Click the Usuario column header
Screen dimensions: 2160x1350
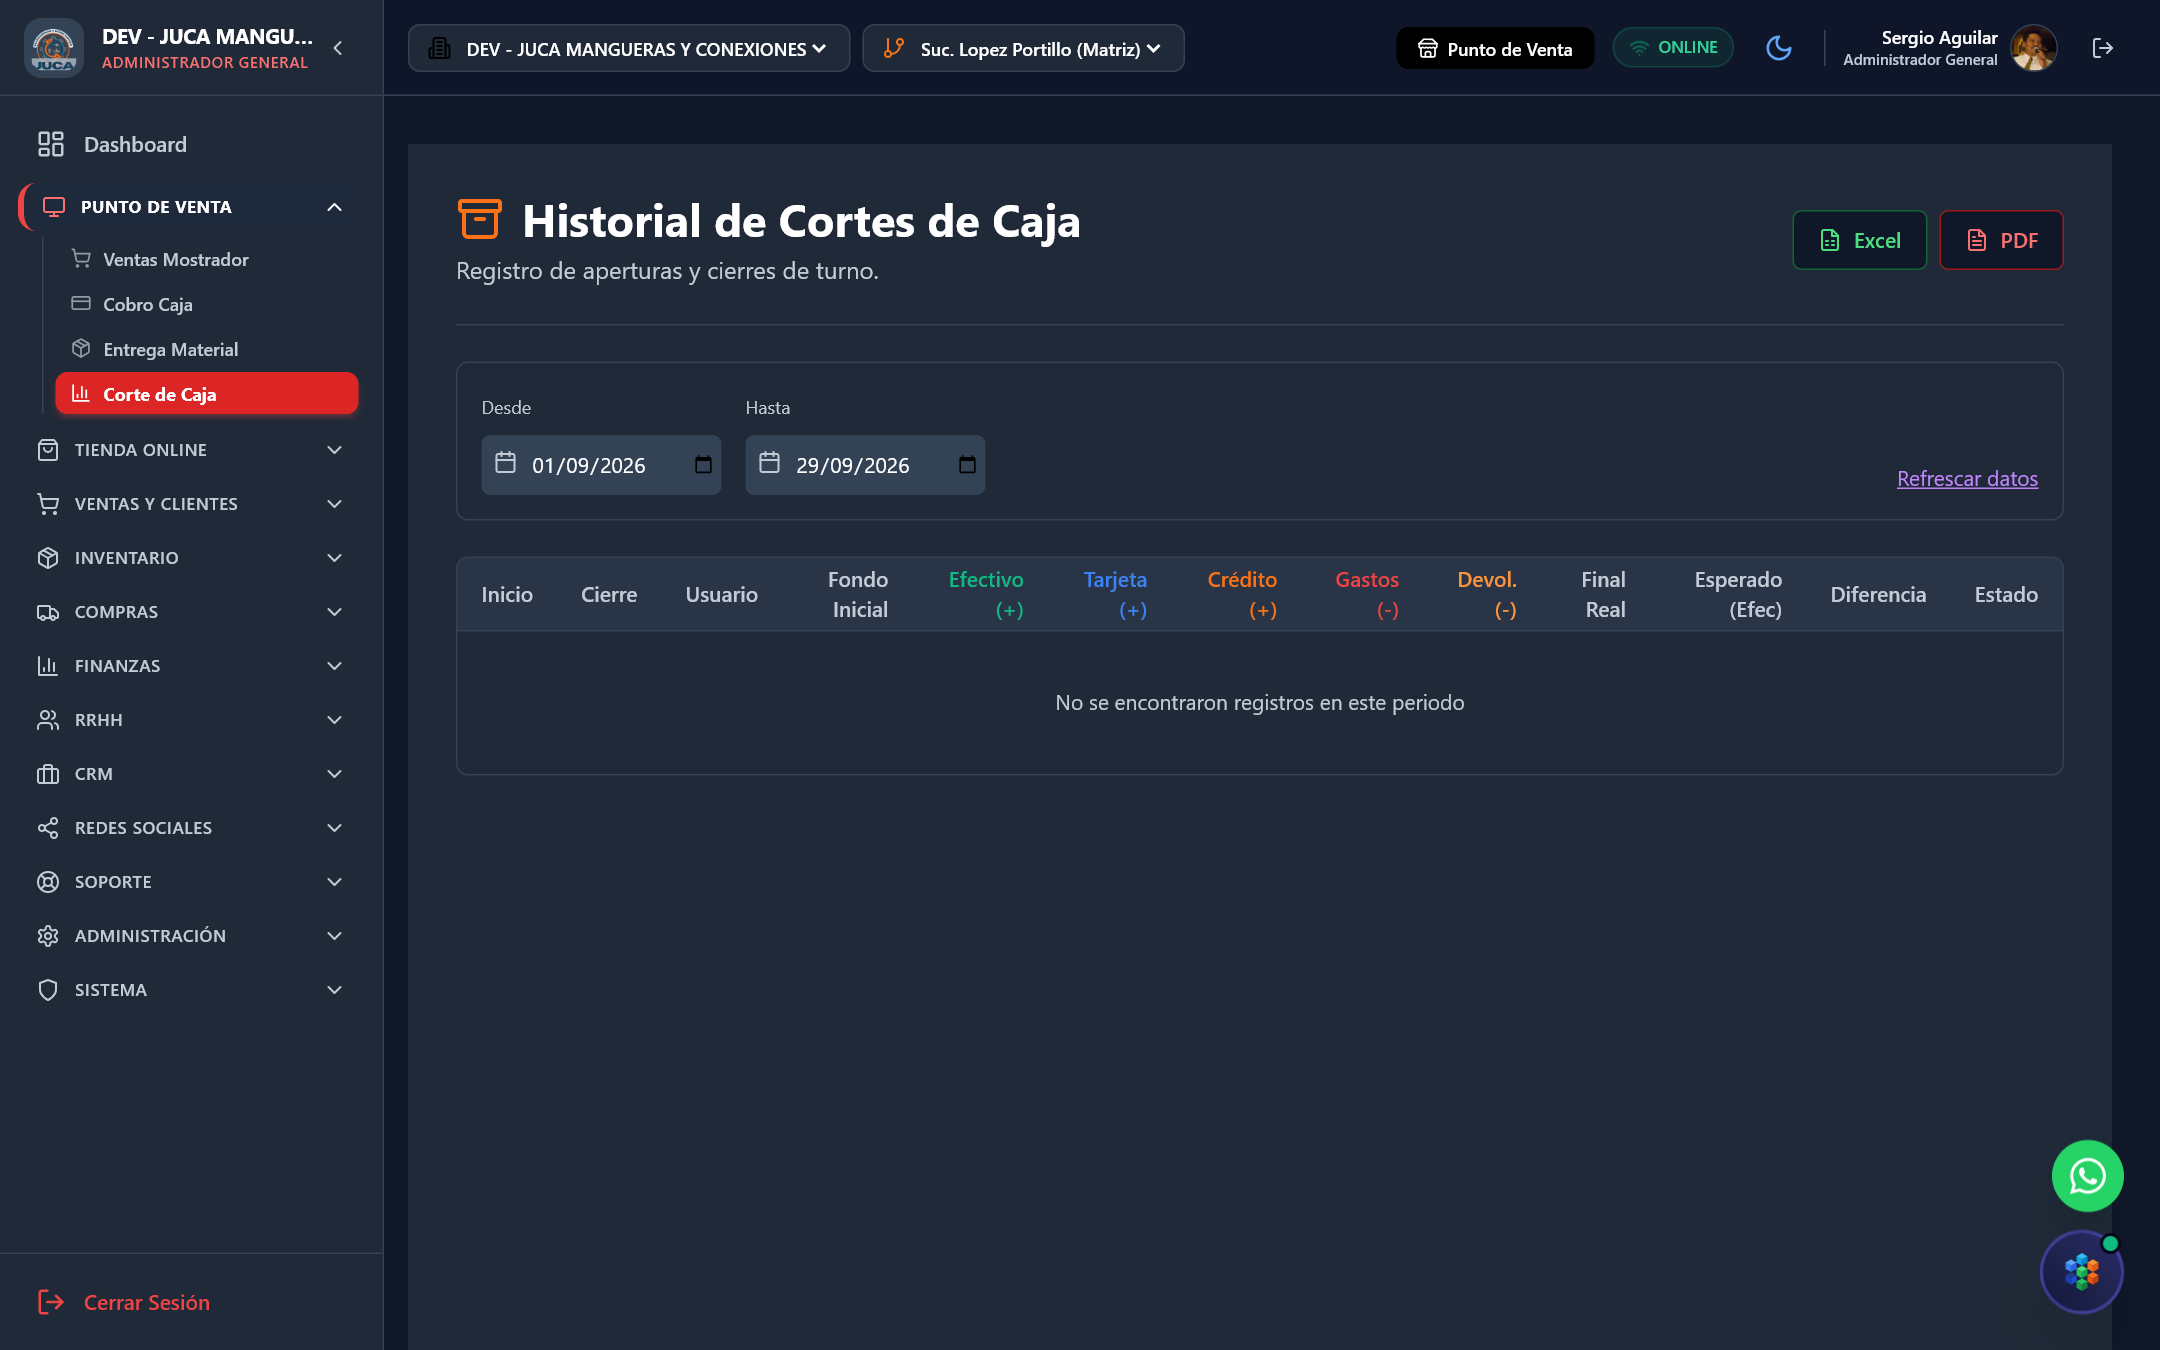721,595
